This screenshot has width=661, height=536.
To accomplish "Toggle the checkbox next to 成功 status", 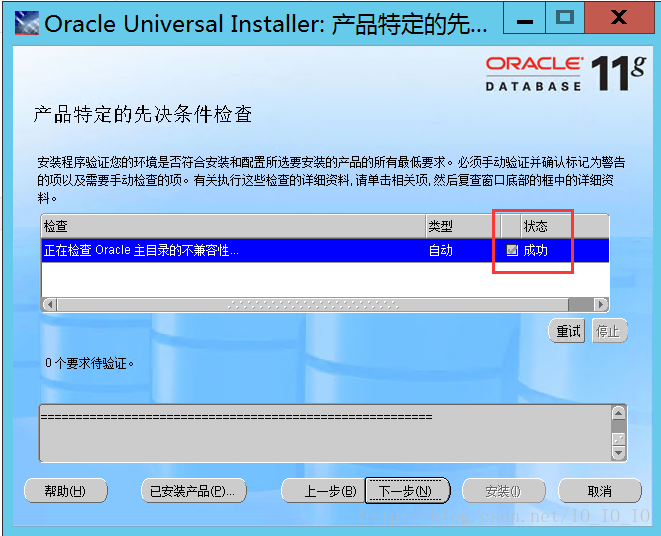I will pos(512,250).
